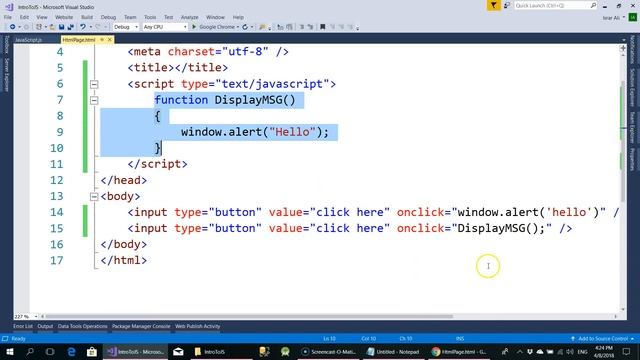Pin the HtmlPage.html tab
This screenshot has width=640, height=360.
click(102, 40)
